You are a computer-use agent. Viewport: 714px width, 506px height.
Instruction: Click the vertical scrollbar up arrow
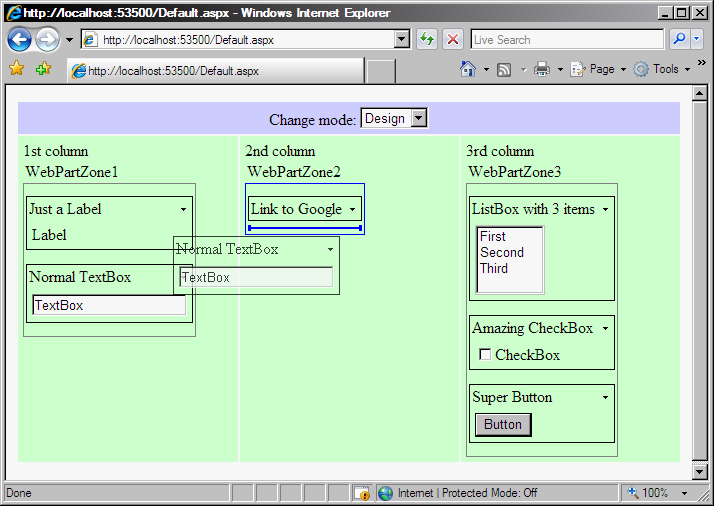pyautogui.click(x=699, y=93)
